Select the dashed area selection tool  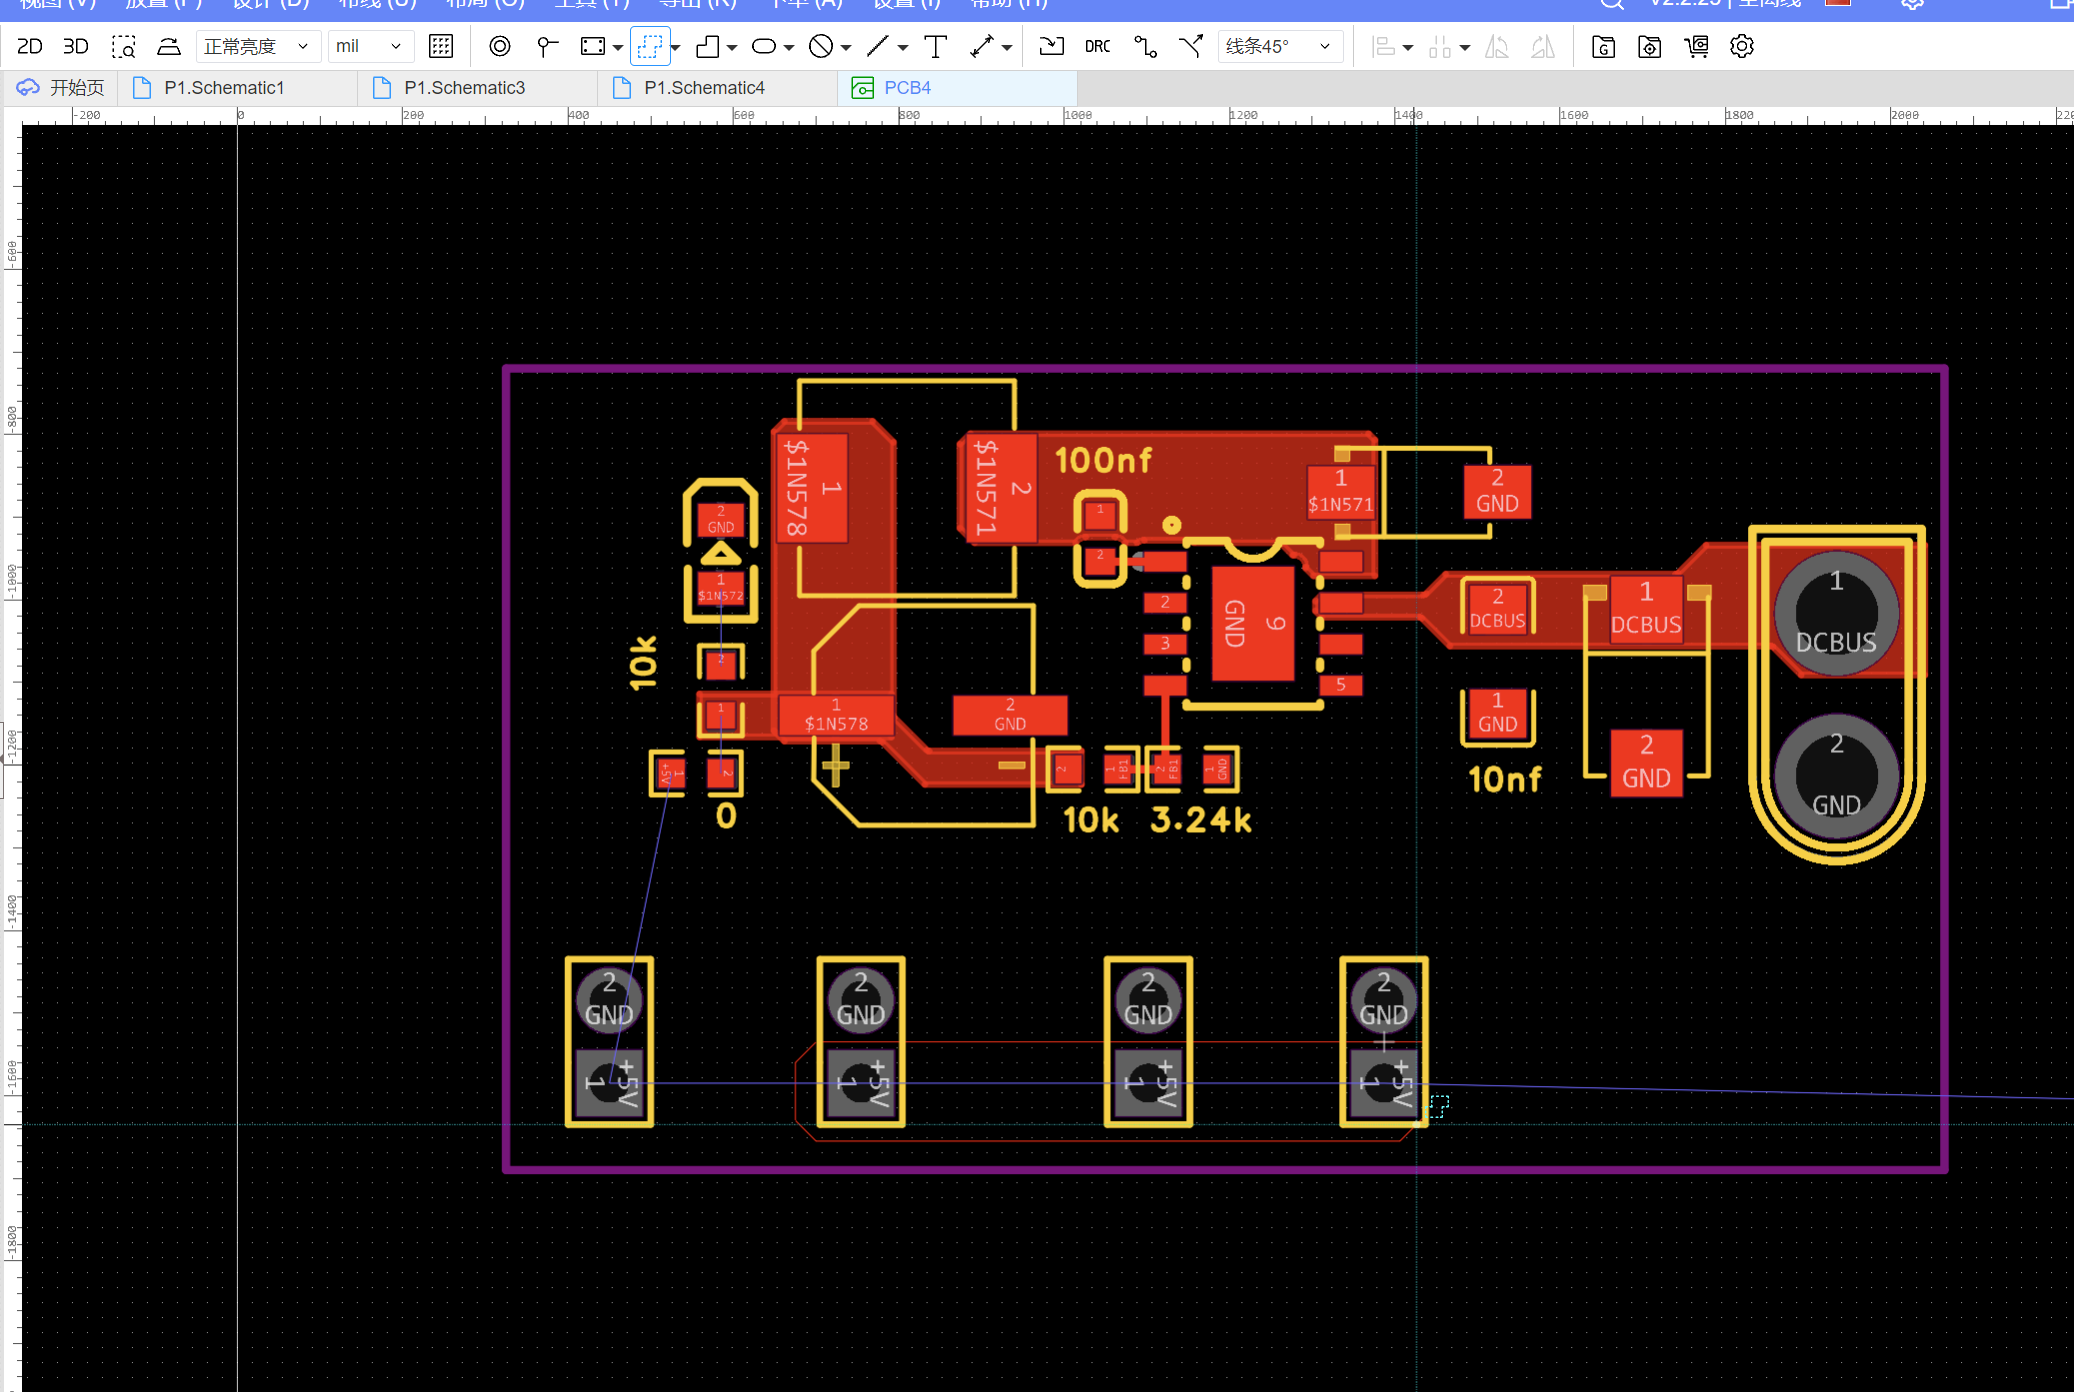(650, 46)
